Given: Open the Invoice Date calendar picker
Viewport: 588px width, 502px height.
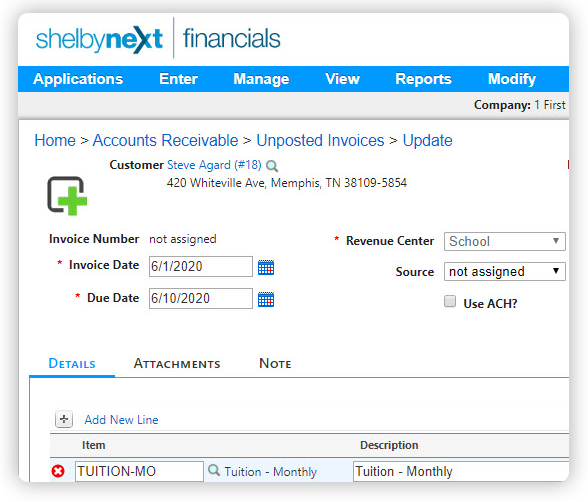Looking at the screenshot, I should point(266,267).
